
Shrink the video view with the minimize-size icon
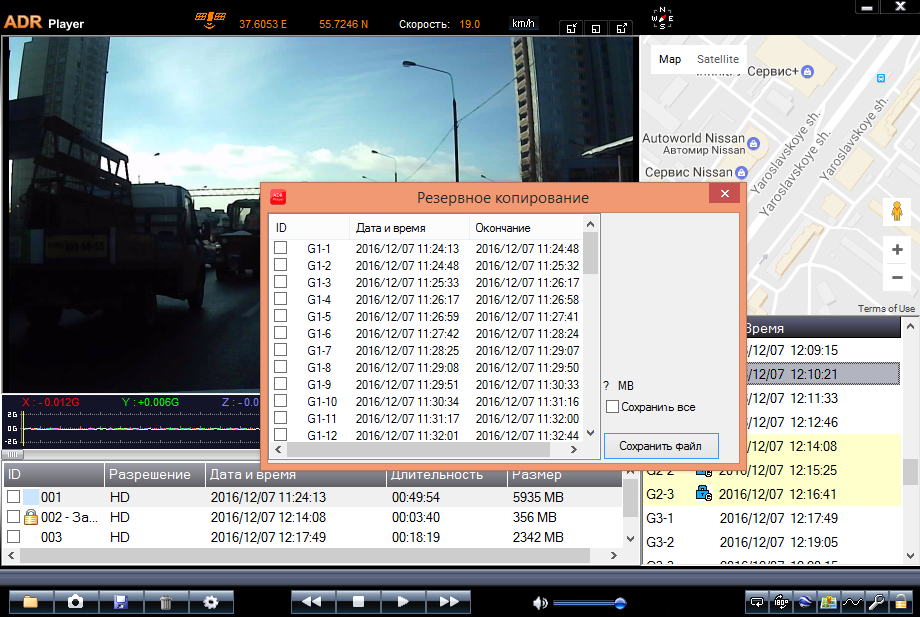click(571, 28)
